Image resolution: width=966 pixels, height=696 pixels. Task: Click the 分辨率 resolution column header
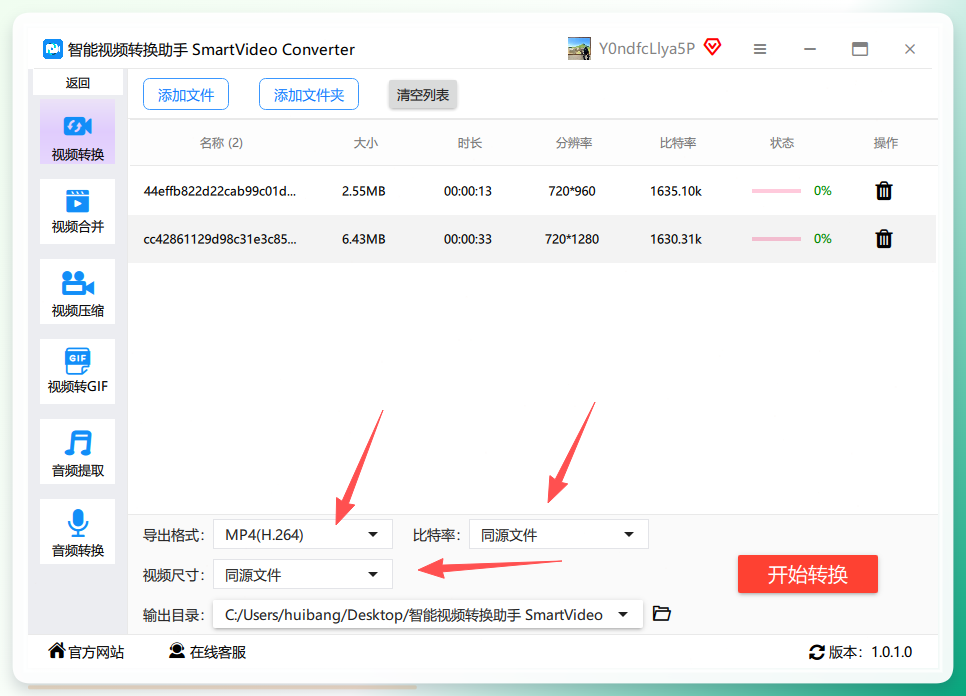point(574,143)
